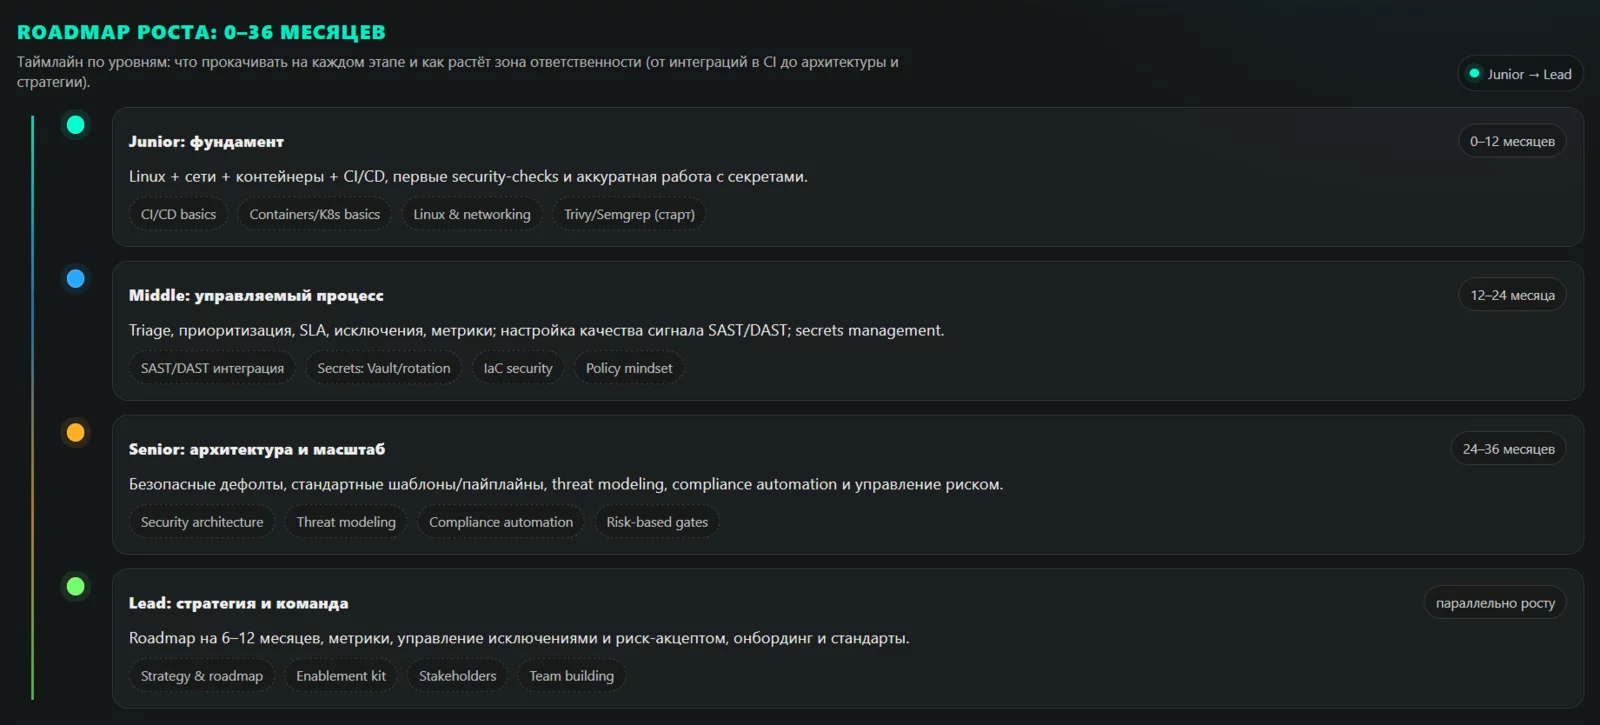1600x725 pixels.
Task: Click the teal Junior timeline dot
Action: tap(75, 125)
